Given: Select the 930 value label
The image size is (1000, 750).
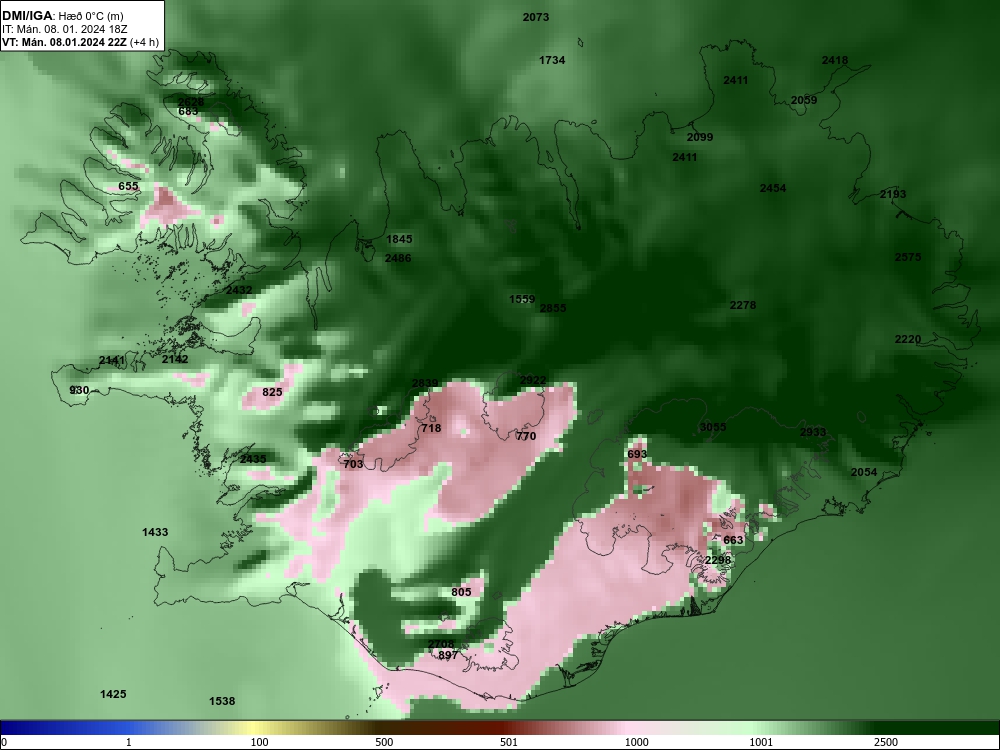Looking at the screenshot, I should [x=79, y=390].
